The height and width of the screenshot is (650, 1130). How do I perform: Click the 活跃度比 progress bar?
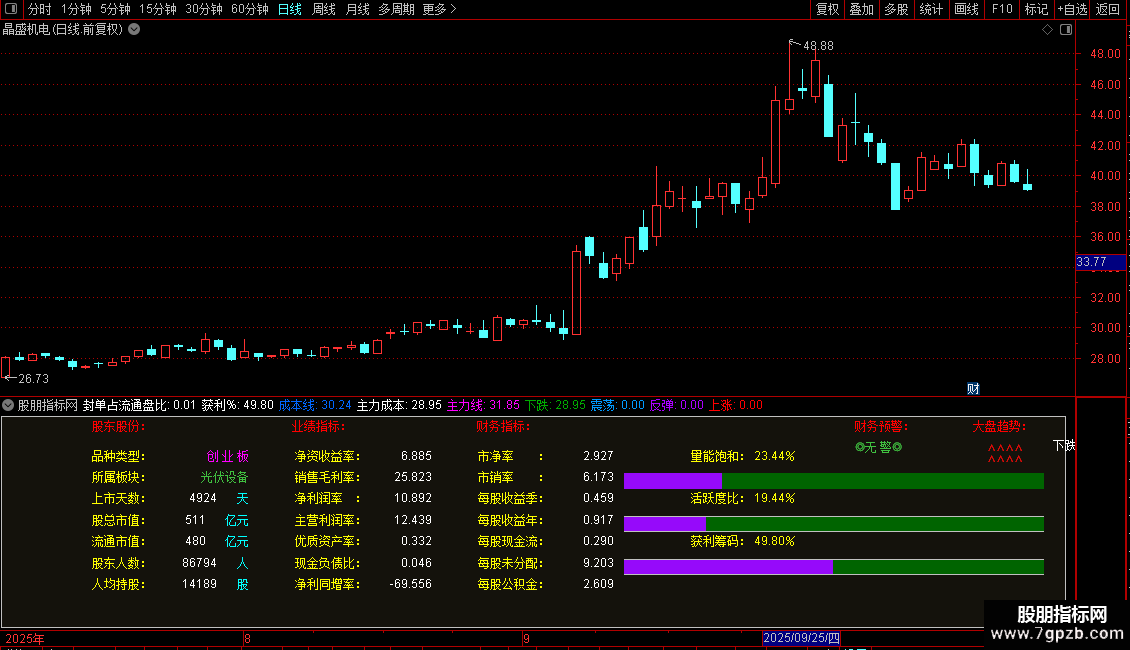[834, 524]
